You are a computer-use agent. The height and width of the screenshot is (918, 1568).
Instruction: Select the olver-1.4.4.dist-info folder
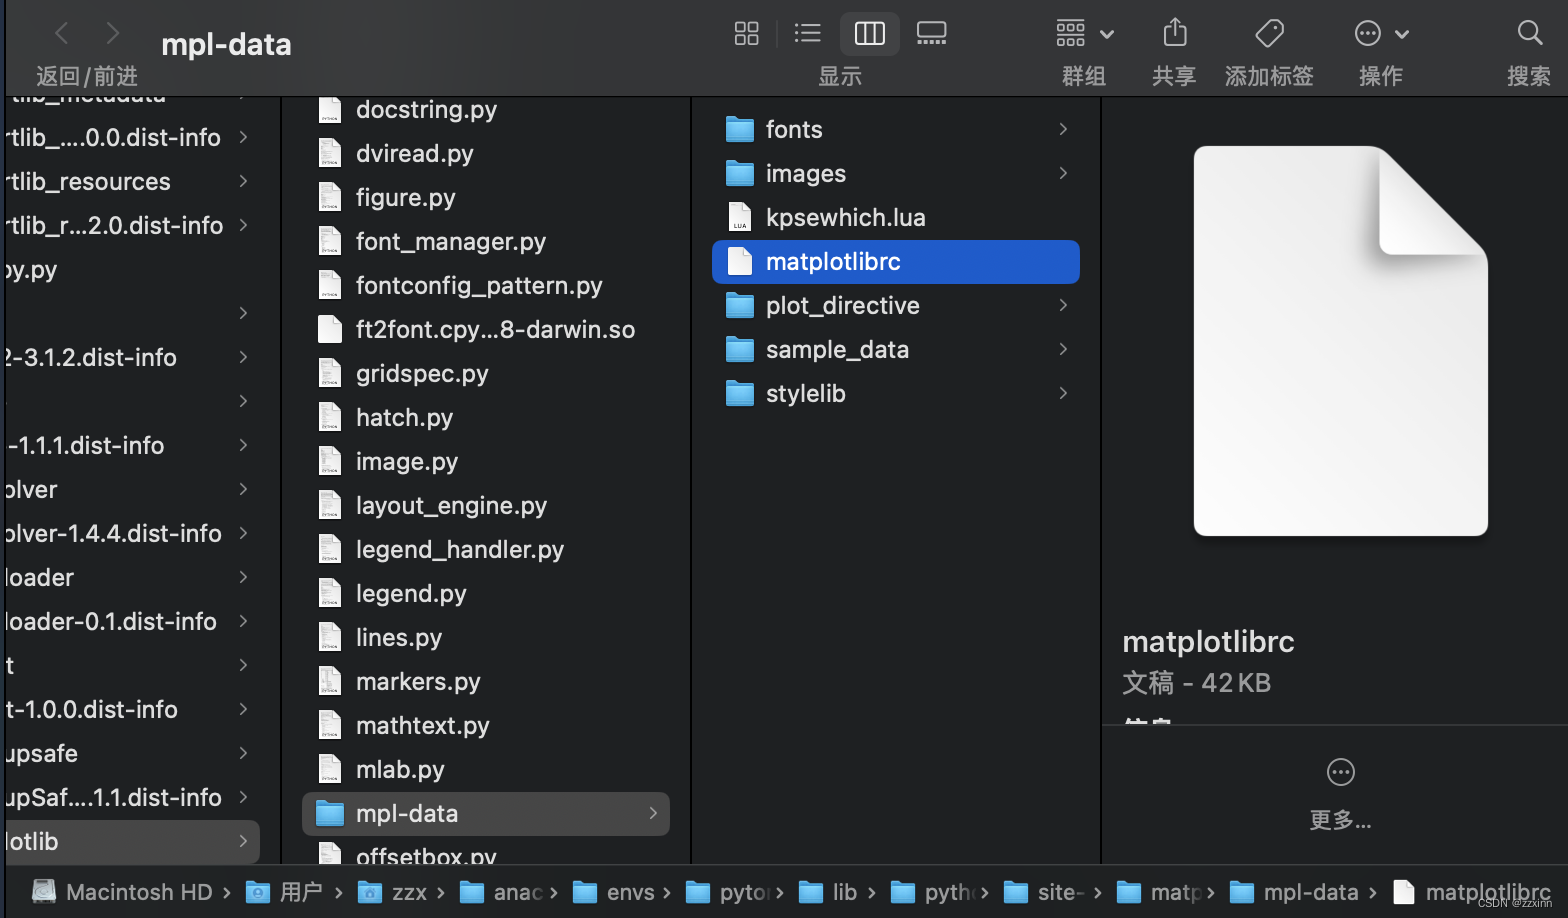tap(131, 534)
